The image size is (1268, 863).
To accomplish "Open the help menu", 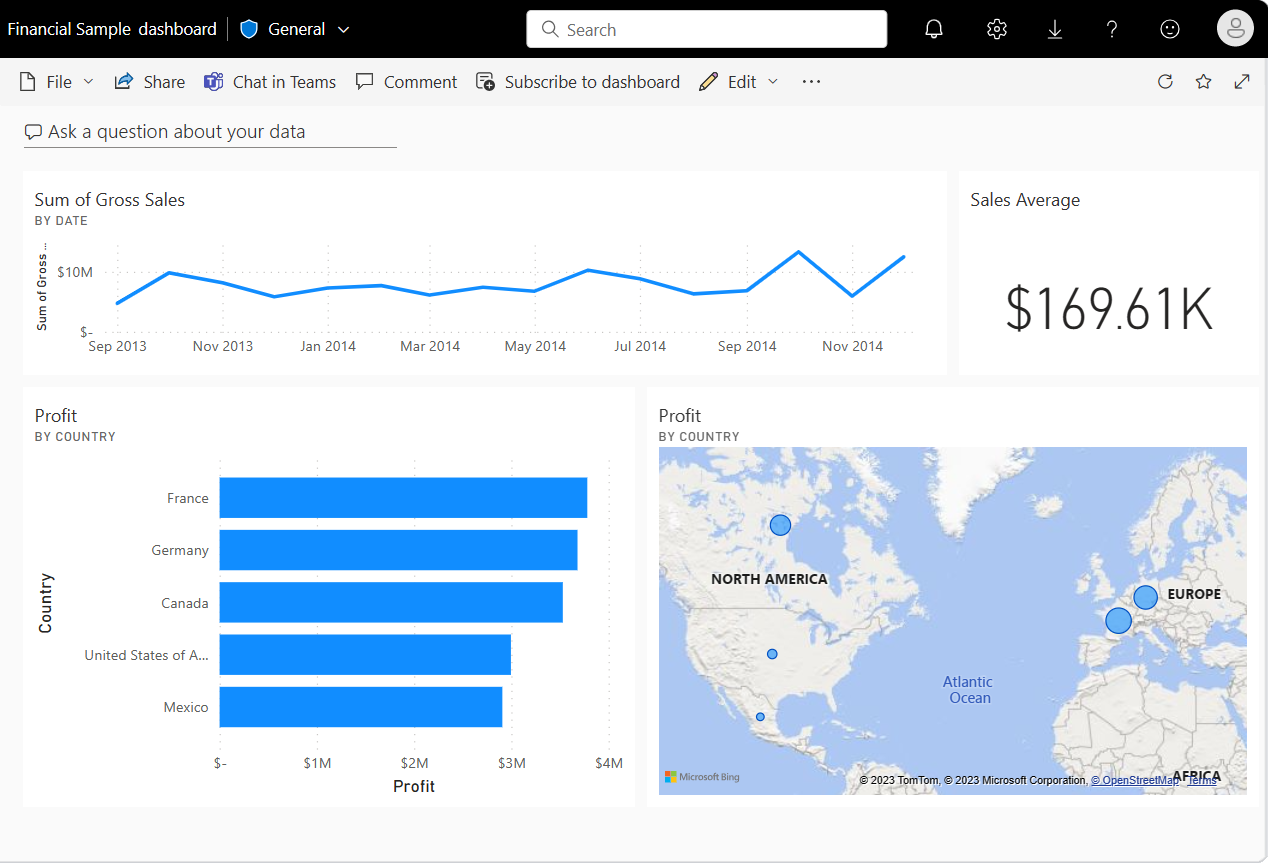I will click(1111, 28).
